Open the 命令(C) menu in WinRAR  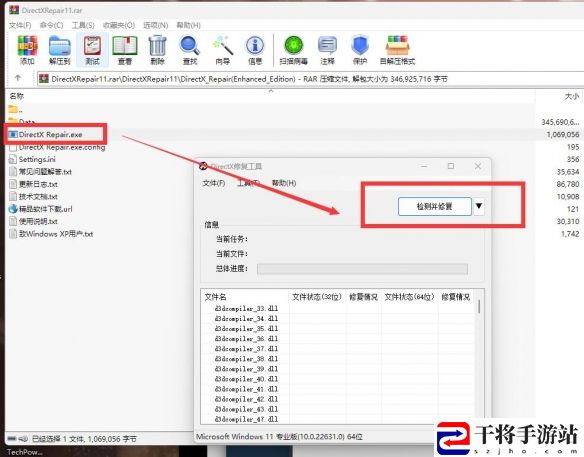coord(51,25)
